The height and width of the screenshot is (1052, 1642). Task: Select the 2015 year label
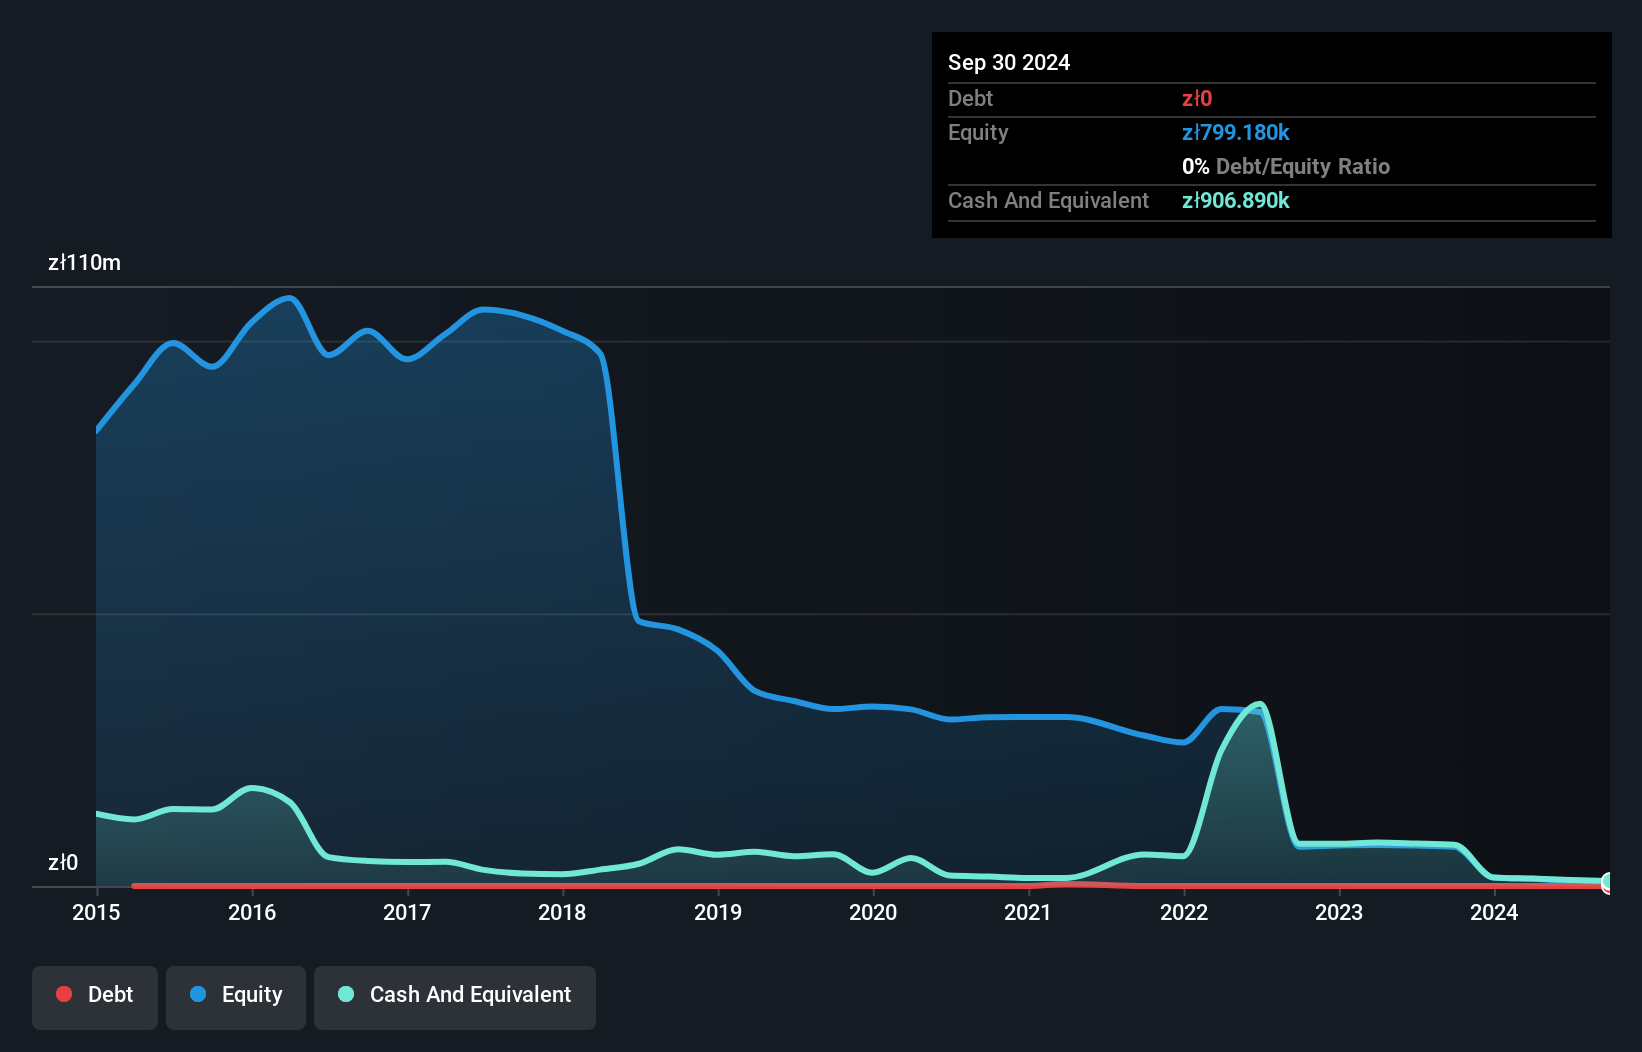click(x=95, y=912)
